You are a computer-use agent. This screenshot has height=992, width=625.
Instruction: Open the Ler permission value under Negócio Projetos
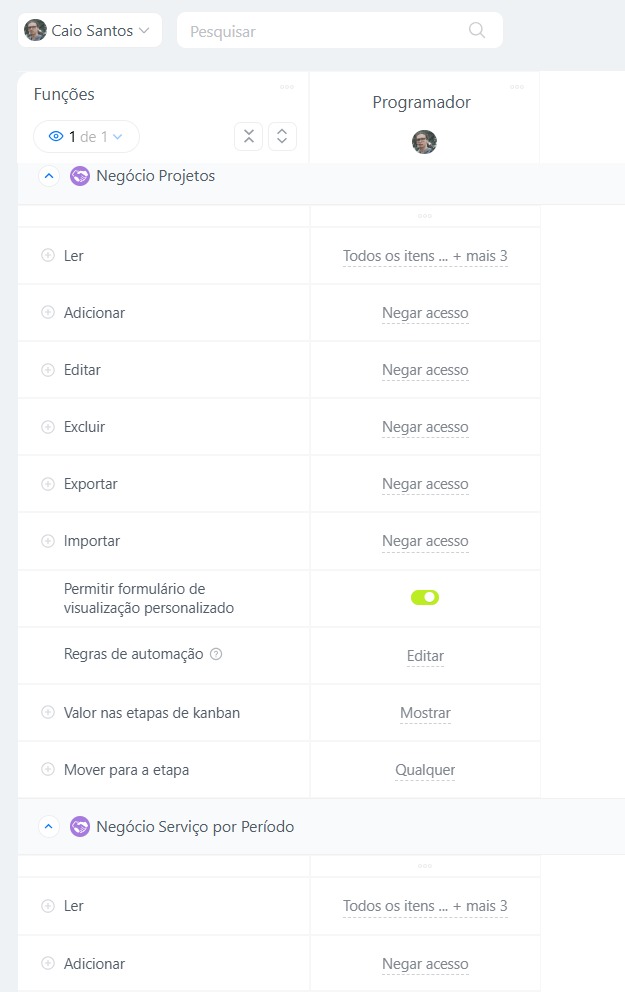[x=425, y=257]
